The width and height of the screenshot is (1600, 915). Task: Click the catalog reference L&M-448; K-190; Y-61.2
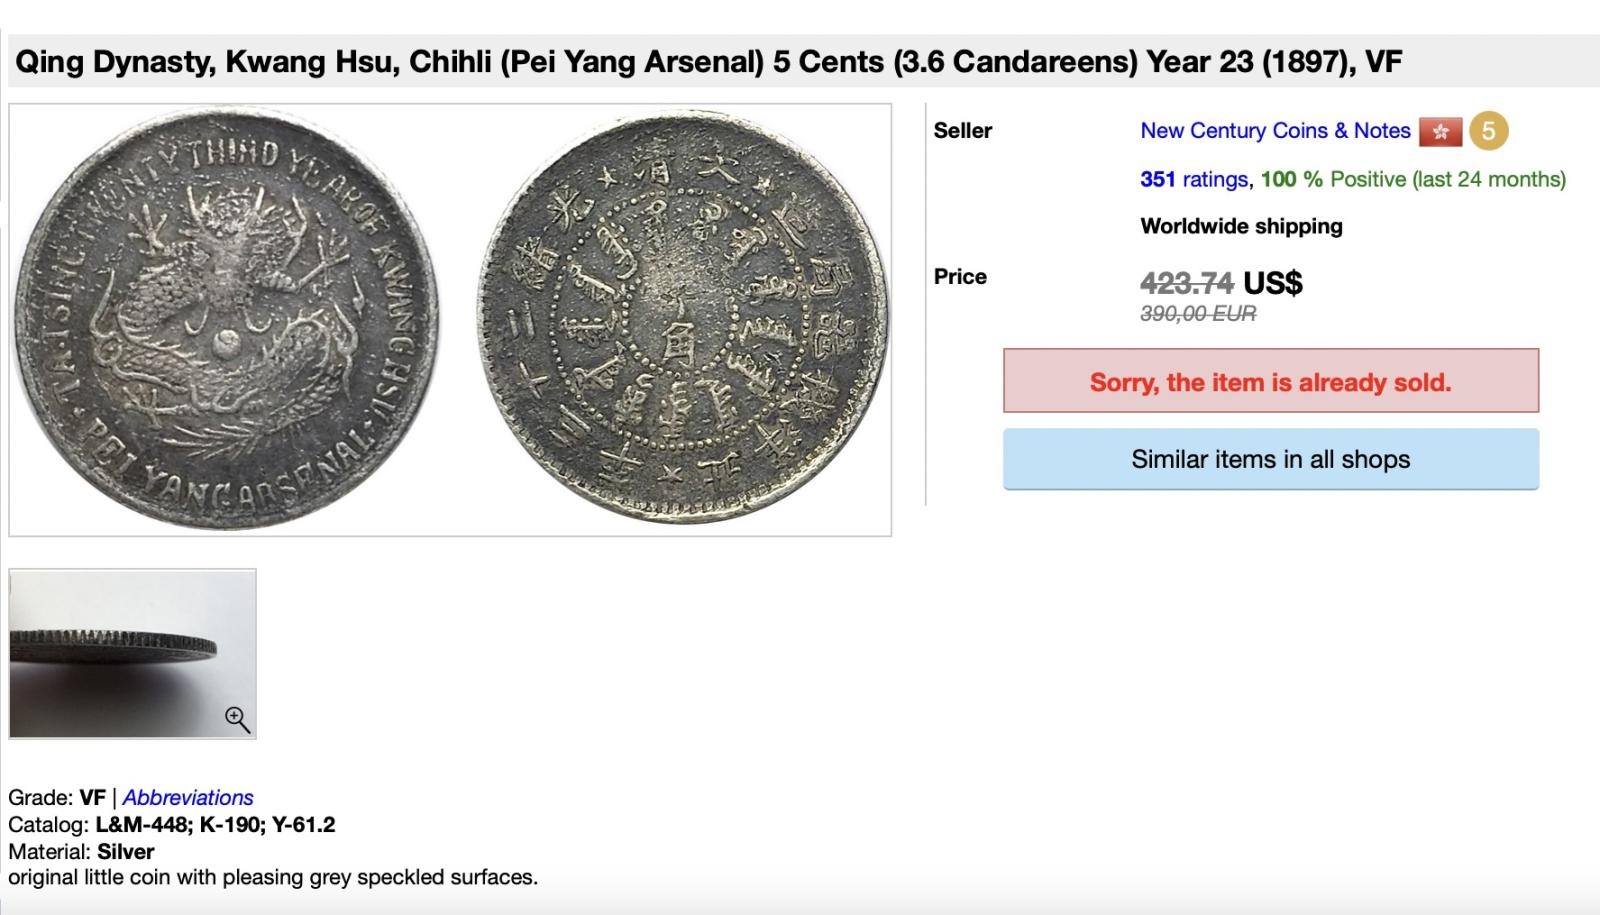[x=215, y=825]
